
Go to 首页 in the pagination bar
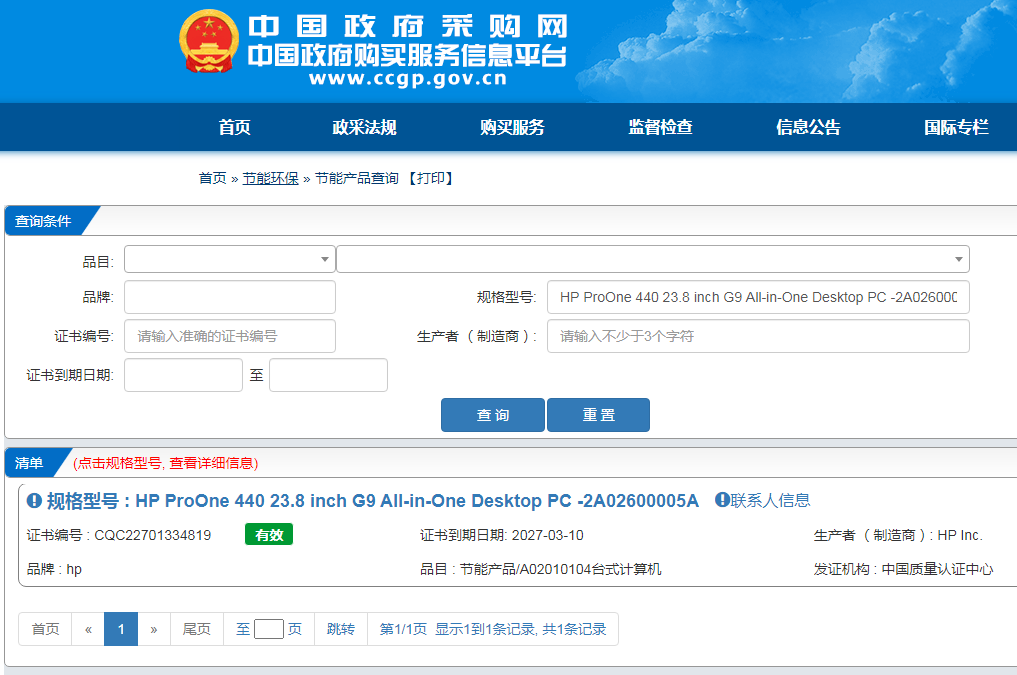coord(45,629)
